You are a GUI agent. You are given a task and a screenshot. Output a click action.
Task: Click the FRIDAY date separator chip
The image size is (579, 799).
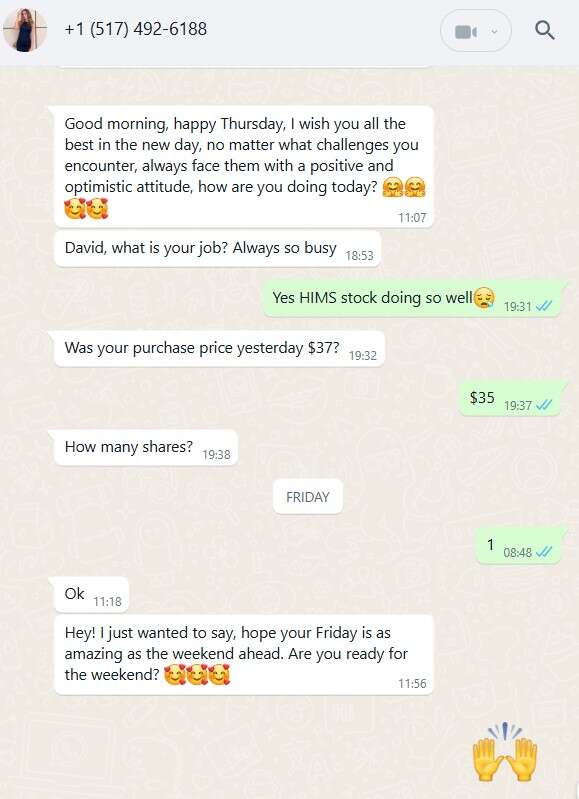(307, 497)
